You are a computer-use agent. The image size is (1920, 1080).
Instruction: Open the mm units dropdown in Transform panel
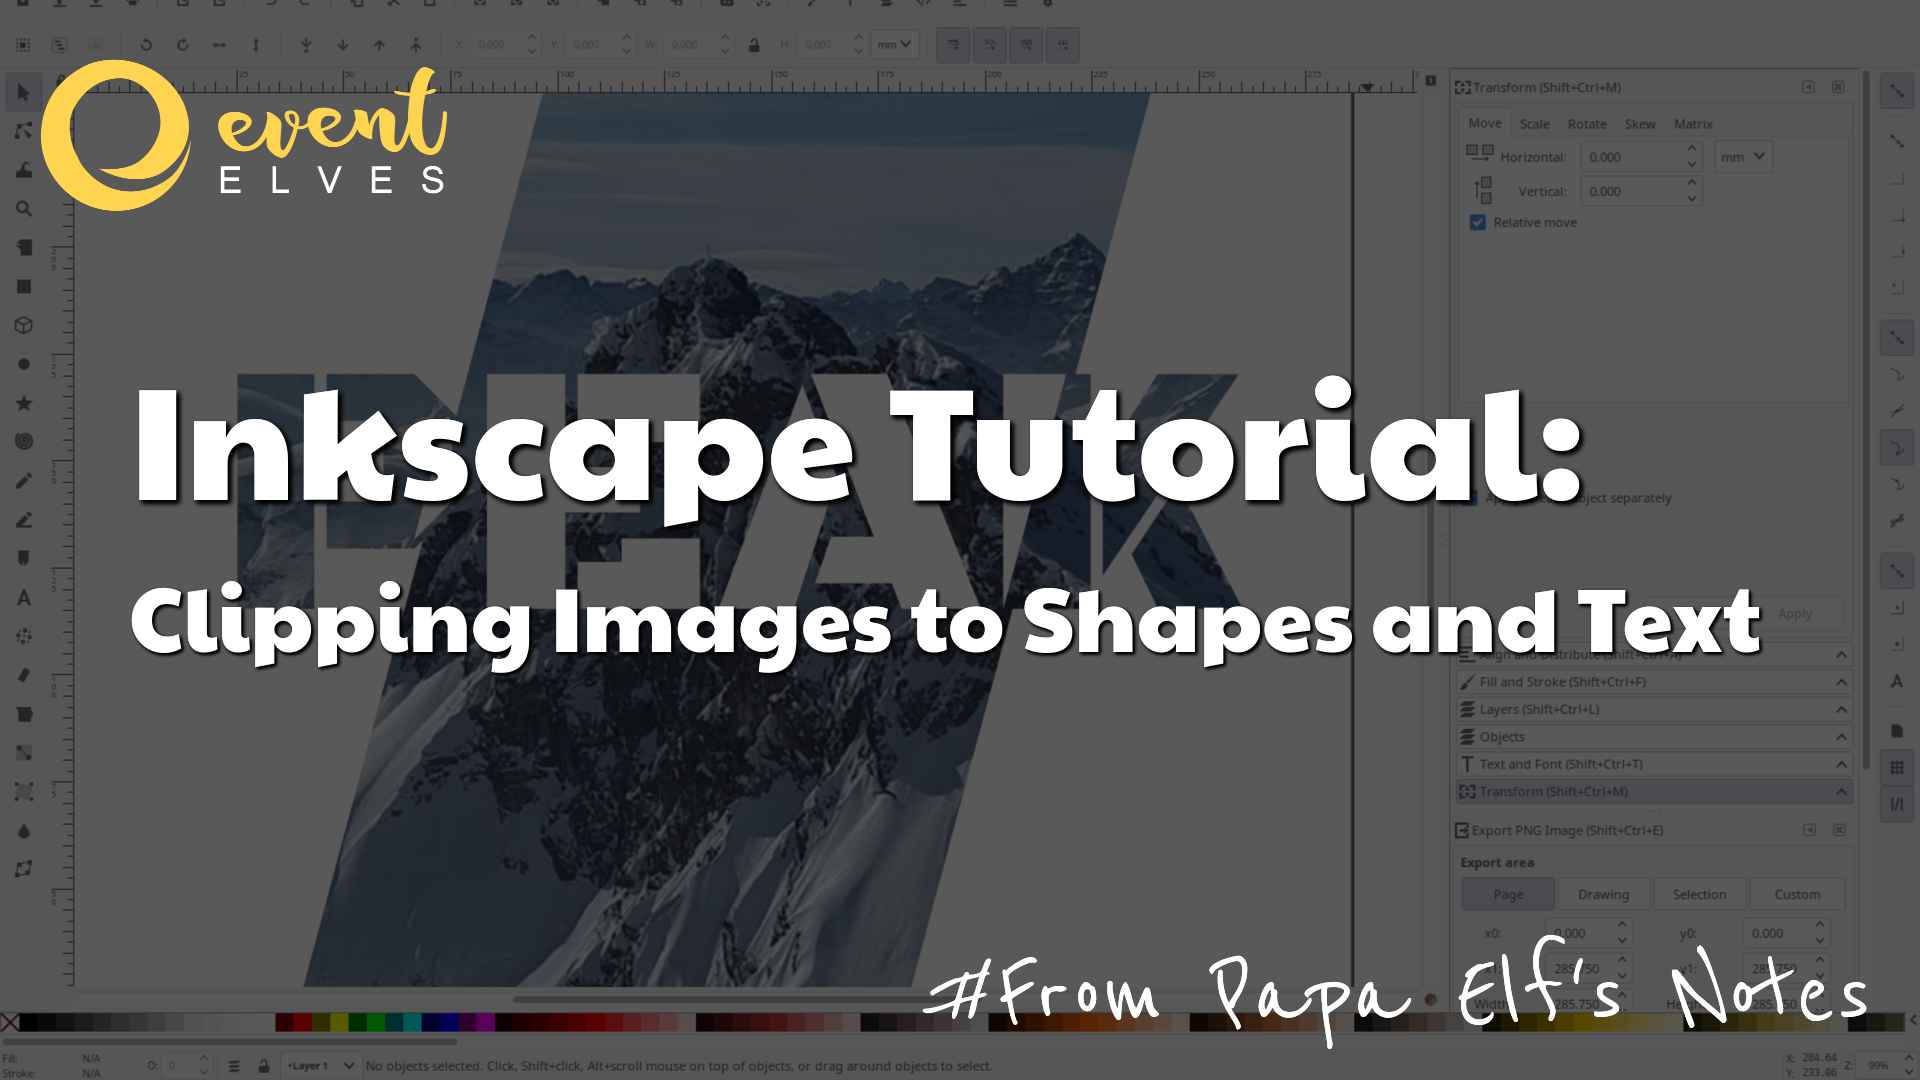pos(1742,156)
